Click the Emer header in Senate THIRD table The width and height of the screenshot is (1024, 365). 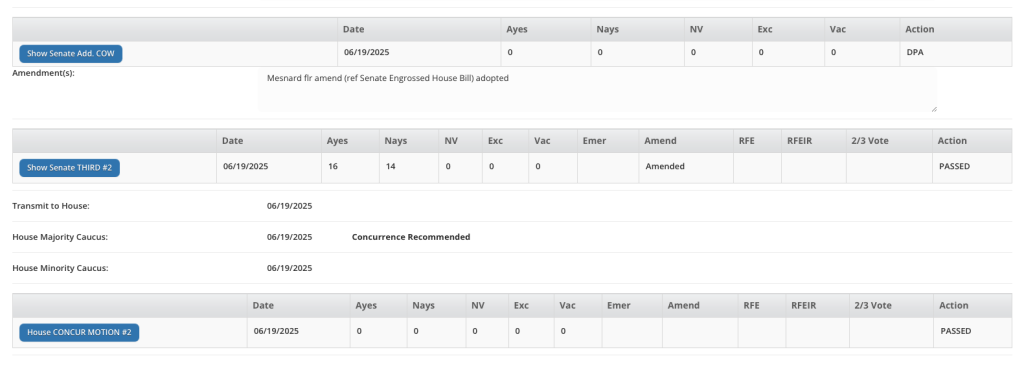click(594, 140)
